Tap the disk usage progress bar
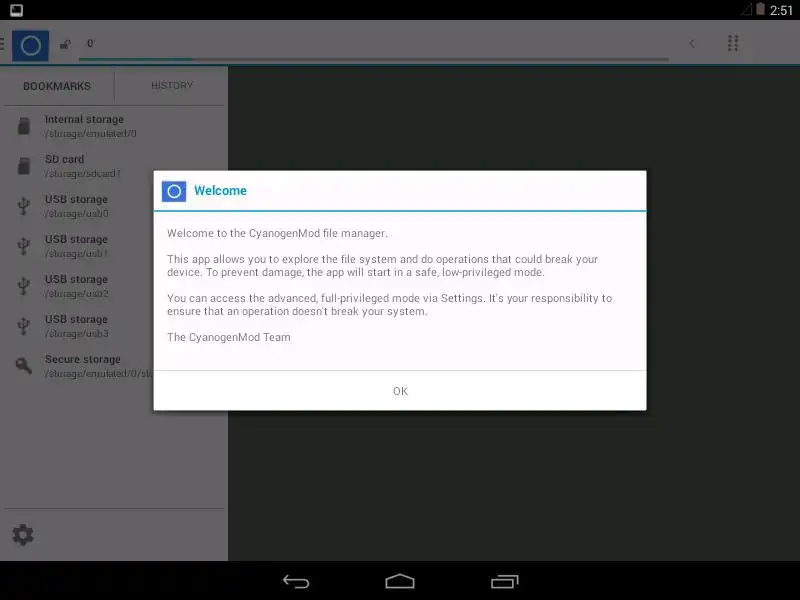 (373, 59)
